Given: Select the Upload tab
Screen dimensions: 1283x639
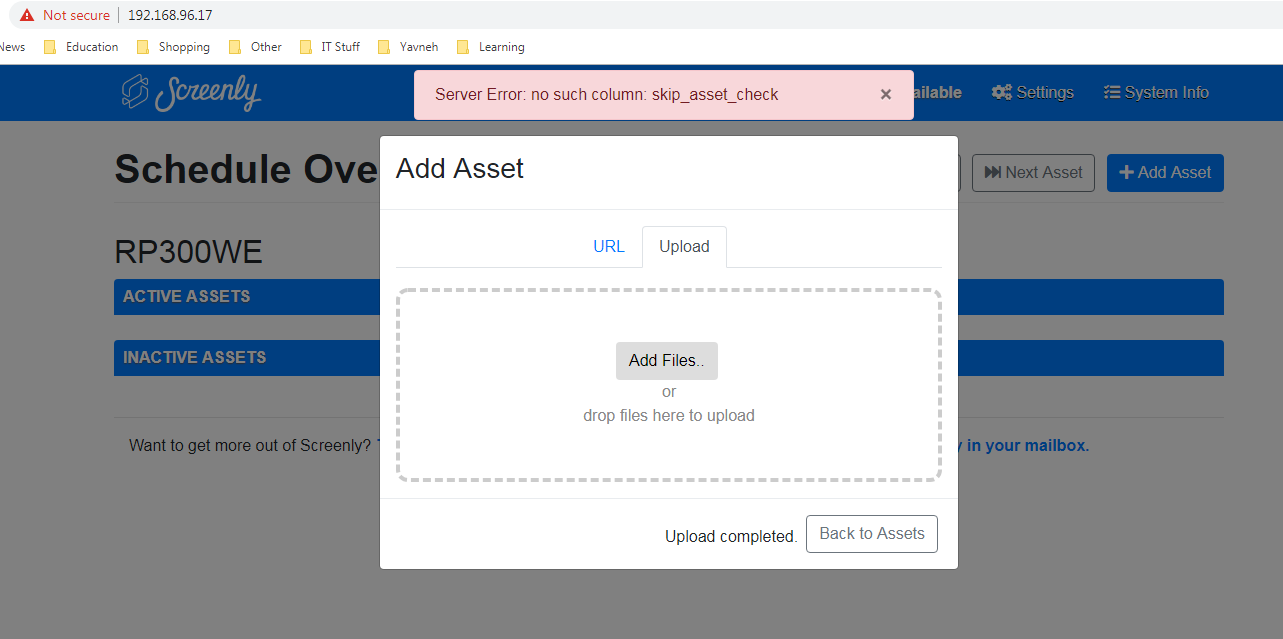Looking at the screenshot, I should (x=684, y=246).
